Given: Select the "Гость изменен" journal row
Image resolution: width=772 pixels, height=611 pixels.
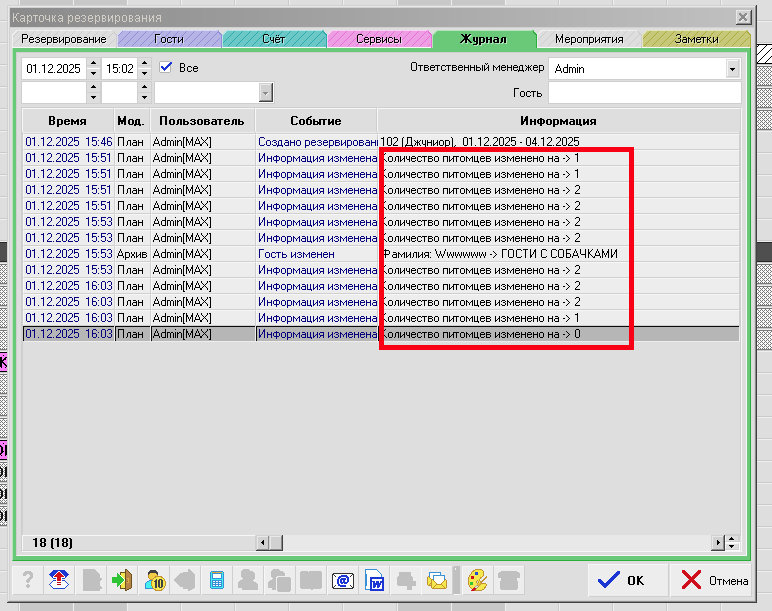Looking at the screenshot, I should [x=300, y=254].
